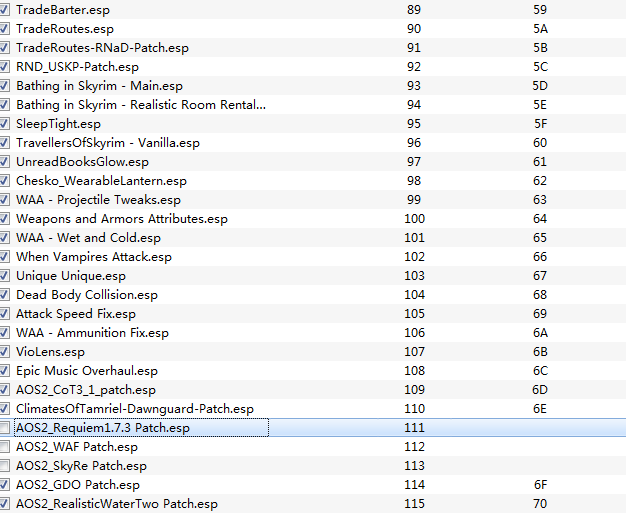Select When Vampires Attack.esp
The height and width of the screenshot is (516, 626).
click(94, 256)
